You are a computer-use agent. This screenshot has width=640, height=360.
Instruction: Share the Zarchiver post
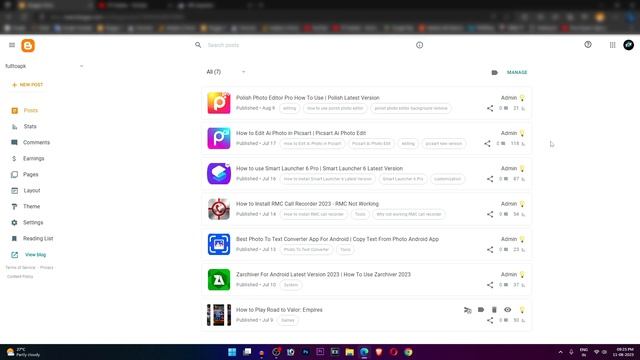[490, 285]
